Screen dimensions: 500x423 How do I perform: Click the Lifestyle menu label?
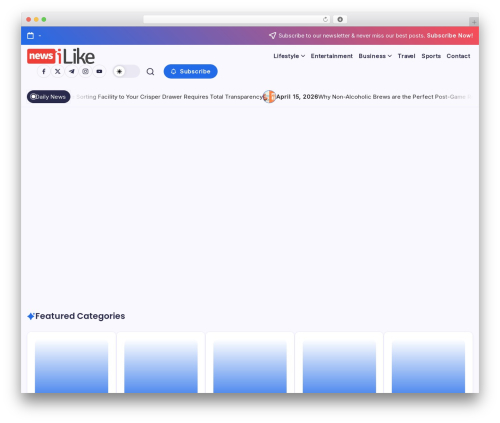tap(286, 56)
